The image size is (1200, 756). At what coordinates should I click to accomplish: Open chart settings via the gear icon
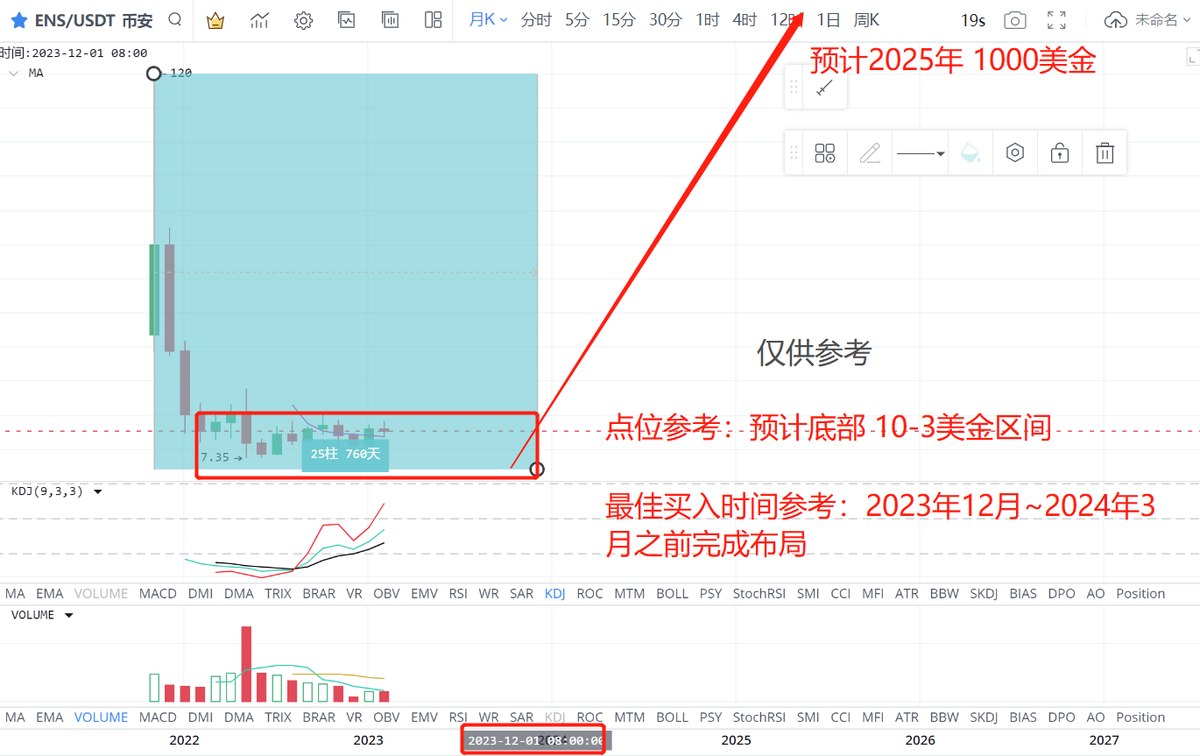pyautogui.click(x=303, y=19)
